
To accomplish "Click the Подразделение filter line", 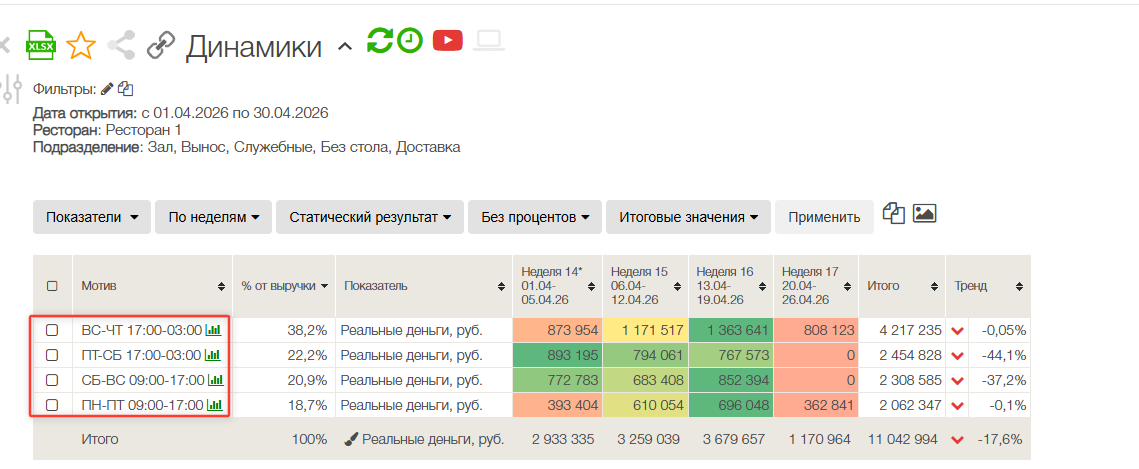I will coord(246,147).
